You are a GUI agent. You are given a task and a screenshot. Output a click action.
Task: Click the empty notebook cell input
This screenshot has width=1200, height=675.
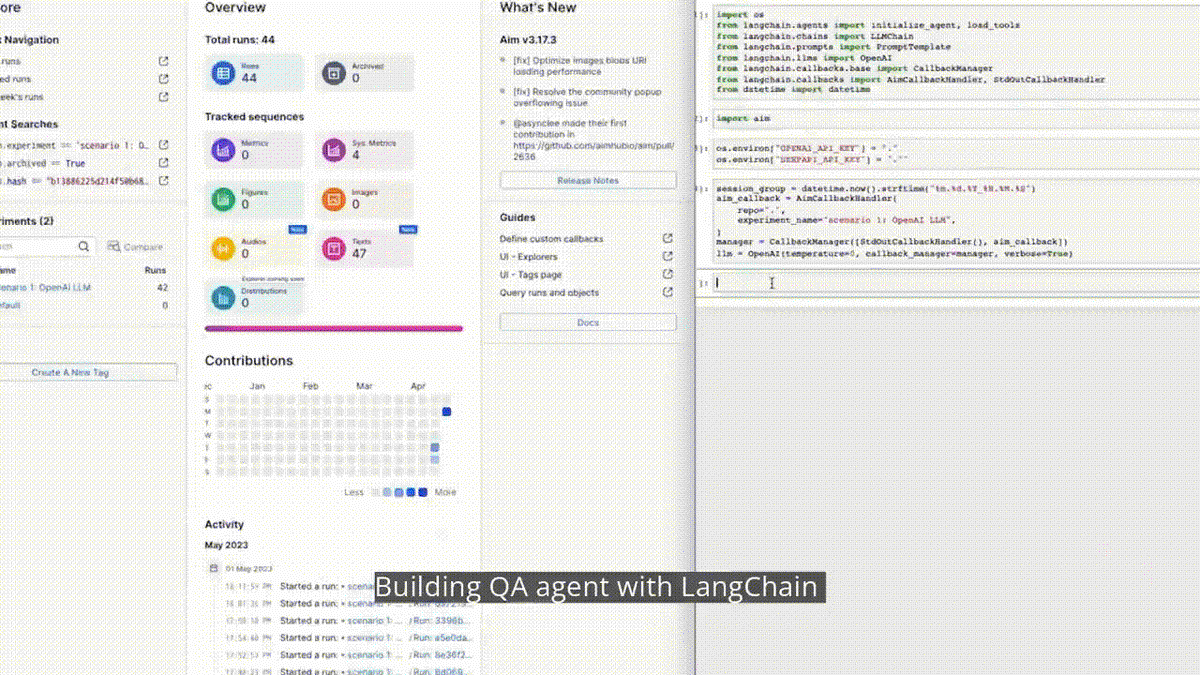click(955, 283)
